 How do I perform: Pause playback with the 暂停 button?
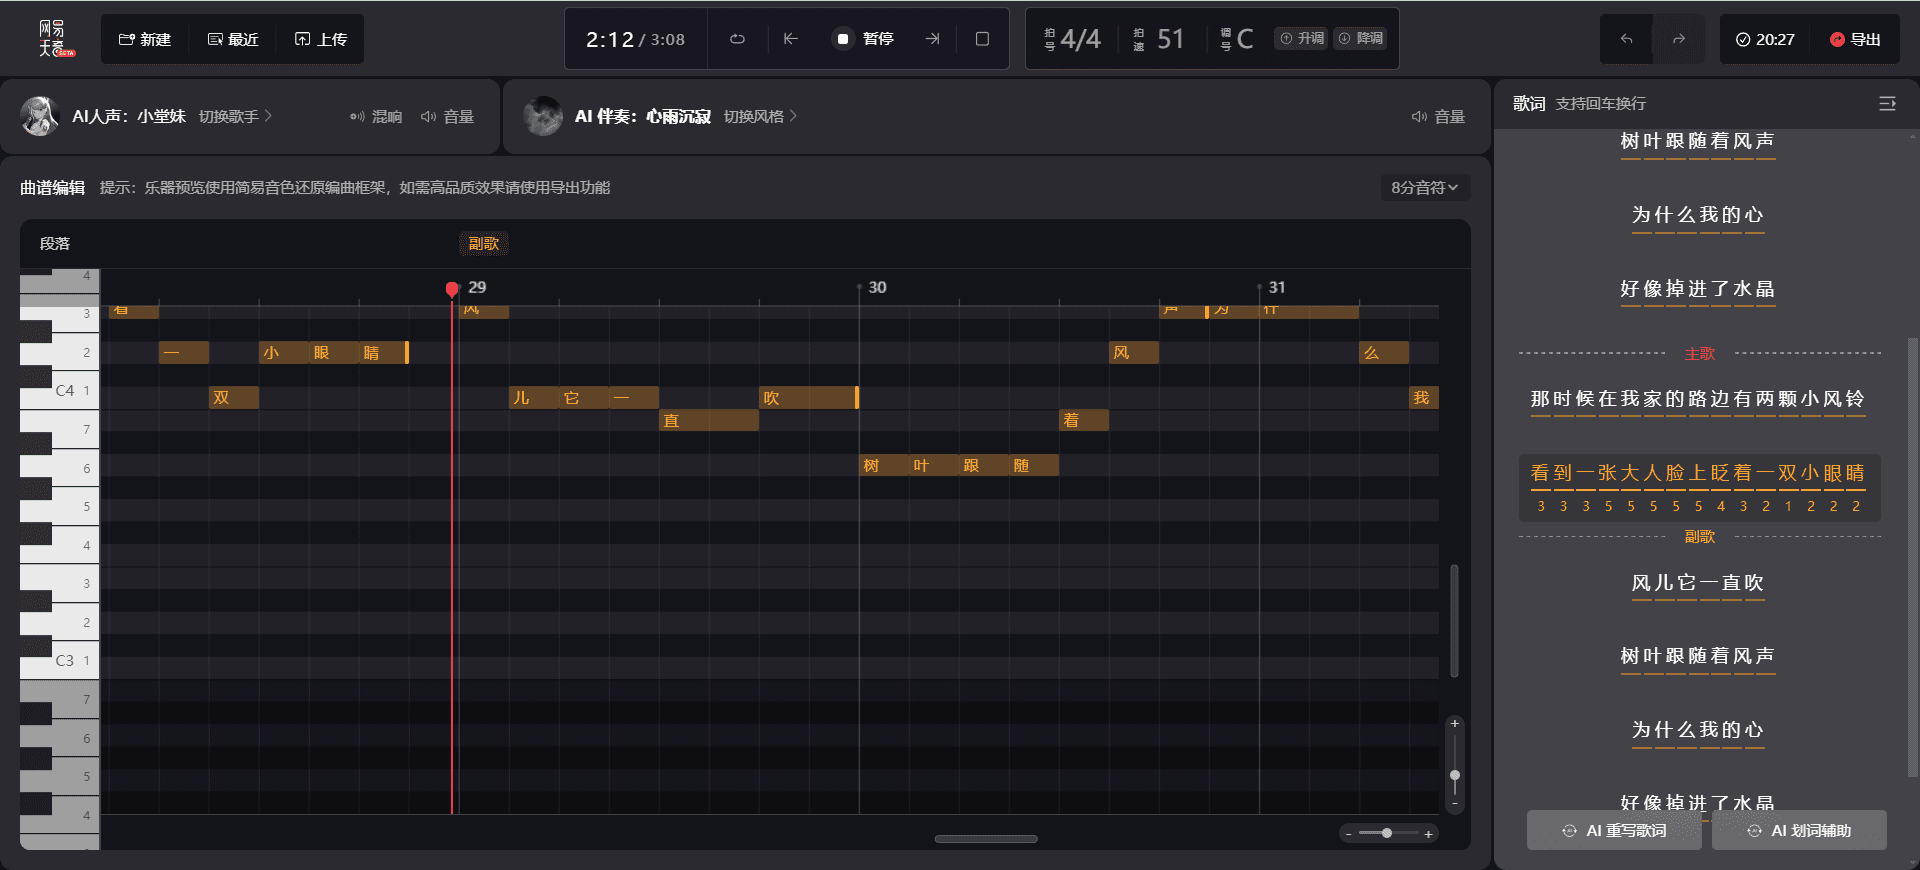click(865, 39)
